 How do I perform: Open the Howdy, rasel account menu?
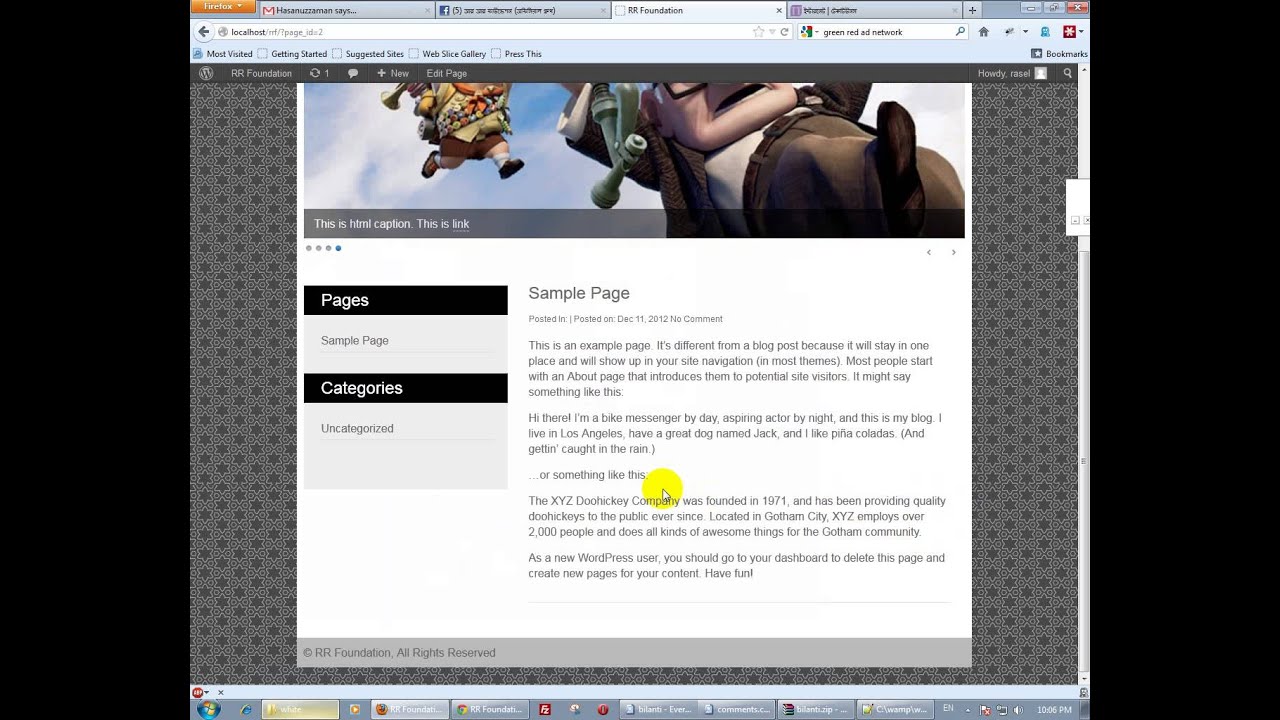pos(1011,73)
